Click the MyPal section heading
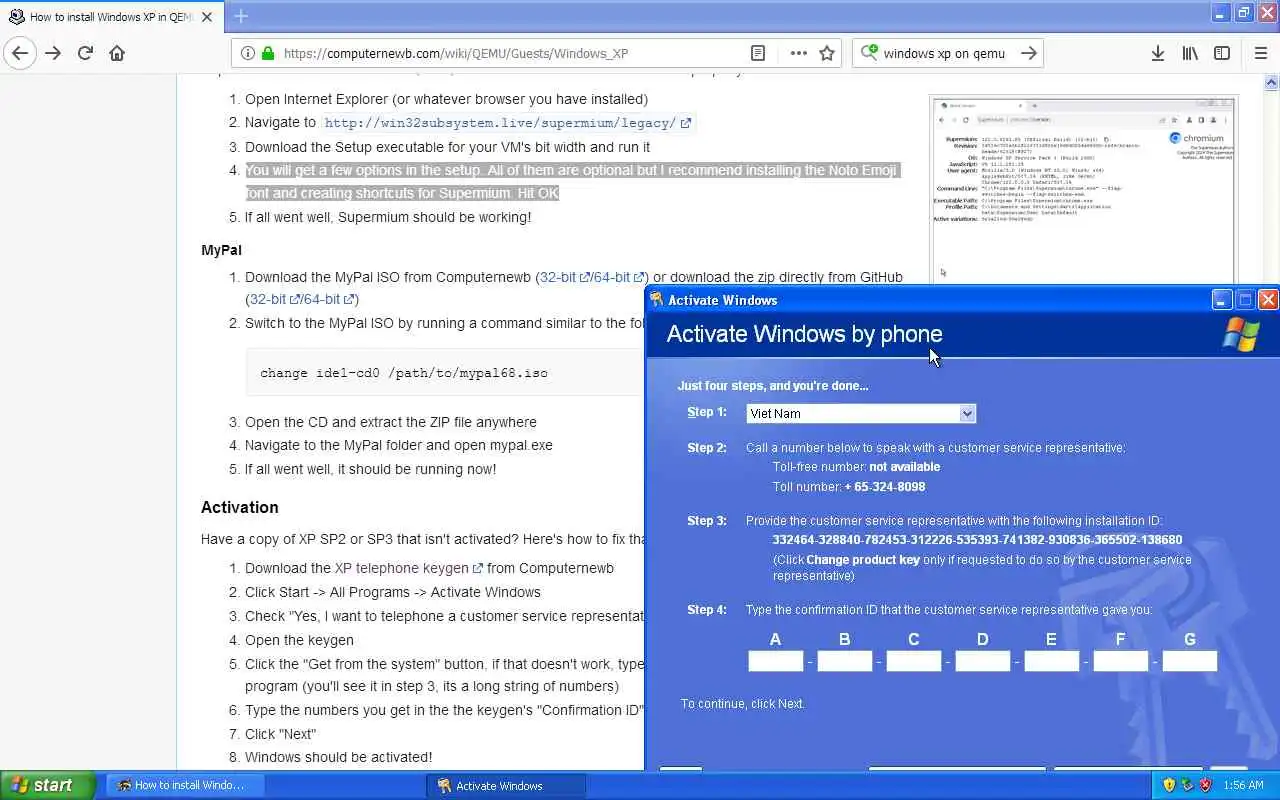1280x800 pixels. point(221,250)
